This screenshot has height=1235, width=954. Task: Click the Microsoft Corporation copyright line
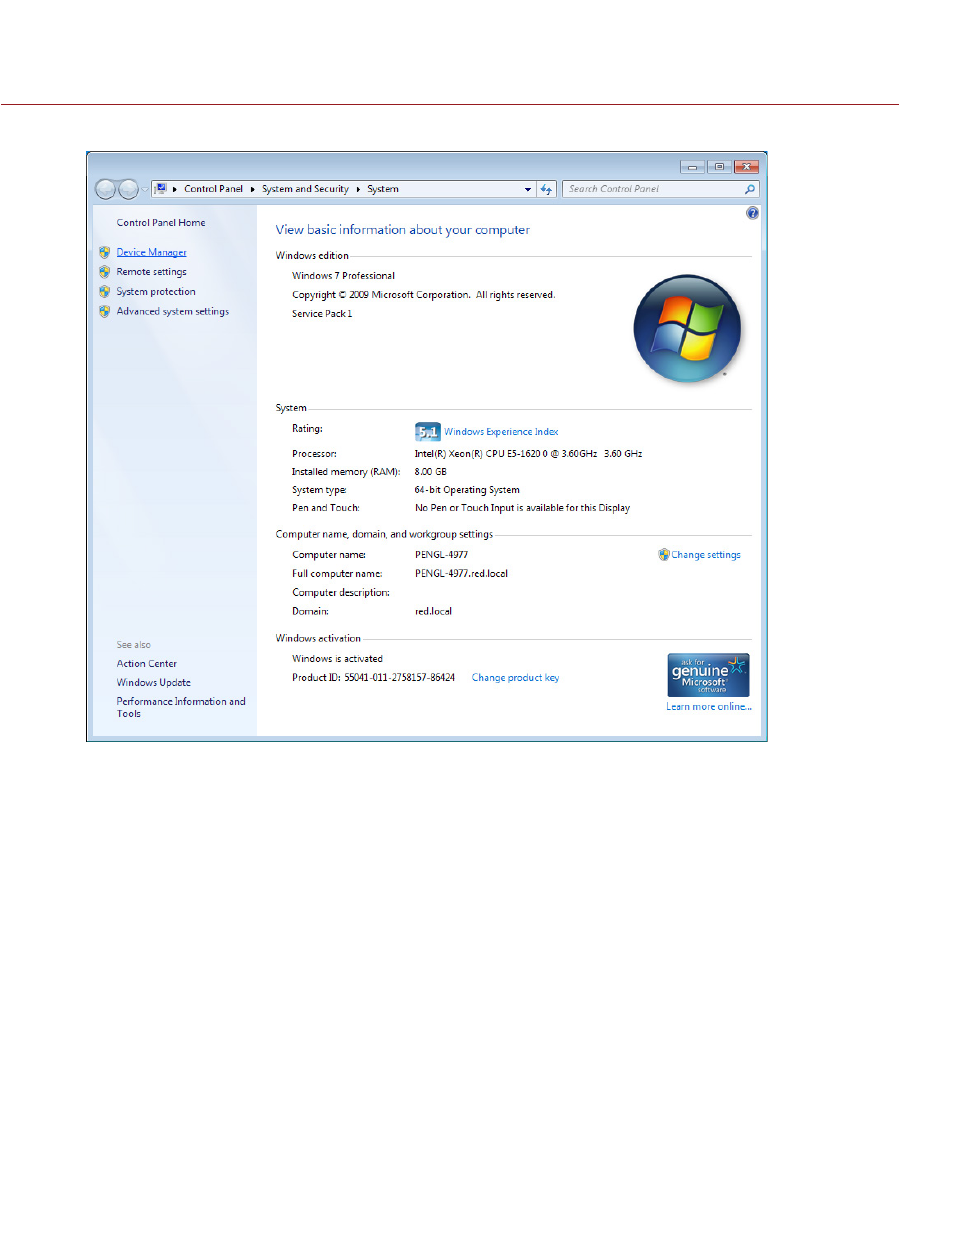click(423, 295)
